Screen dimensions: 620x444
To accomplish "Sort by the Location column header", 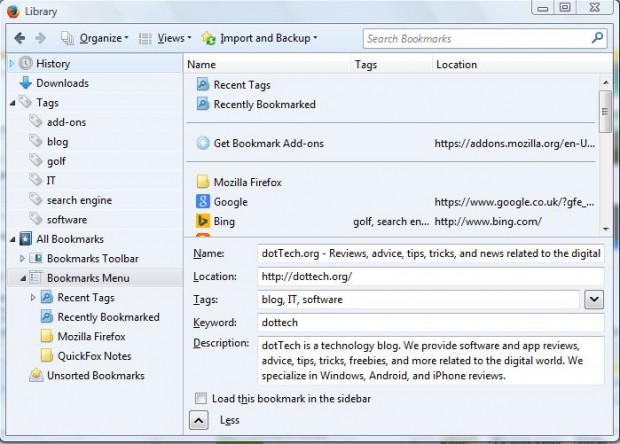I will click(x=456, y=64).
